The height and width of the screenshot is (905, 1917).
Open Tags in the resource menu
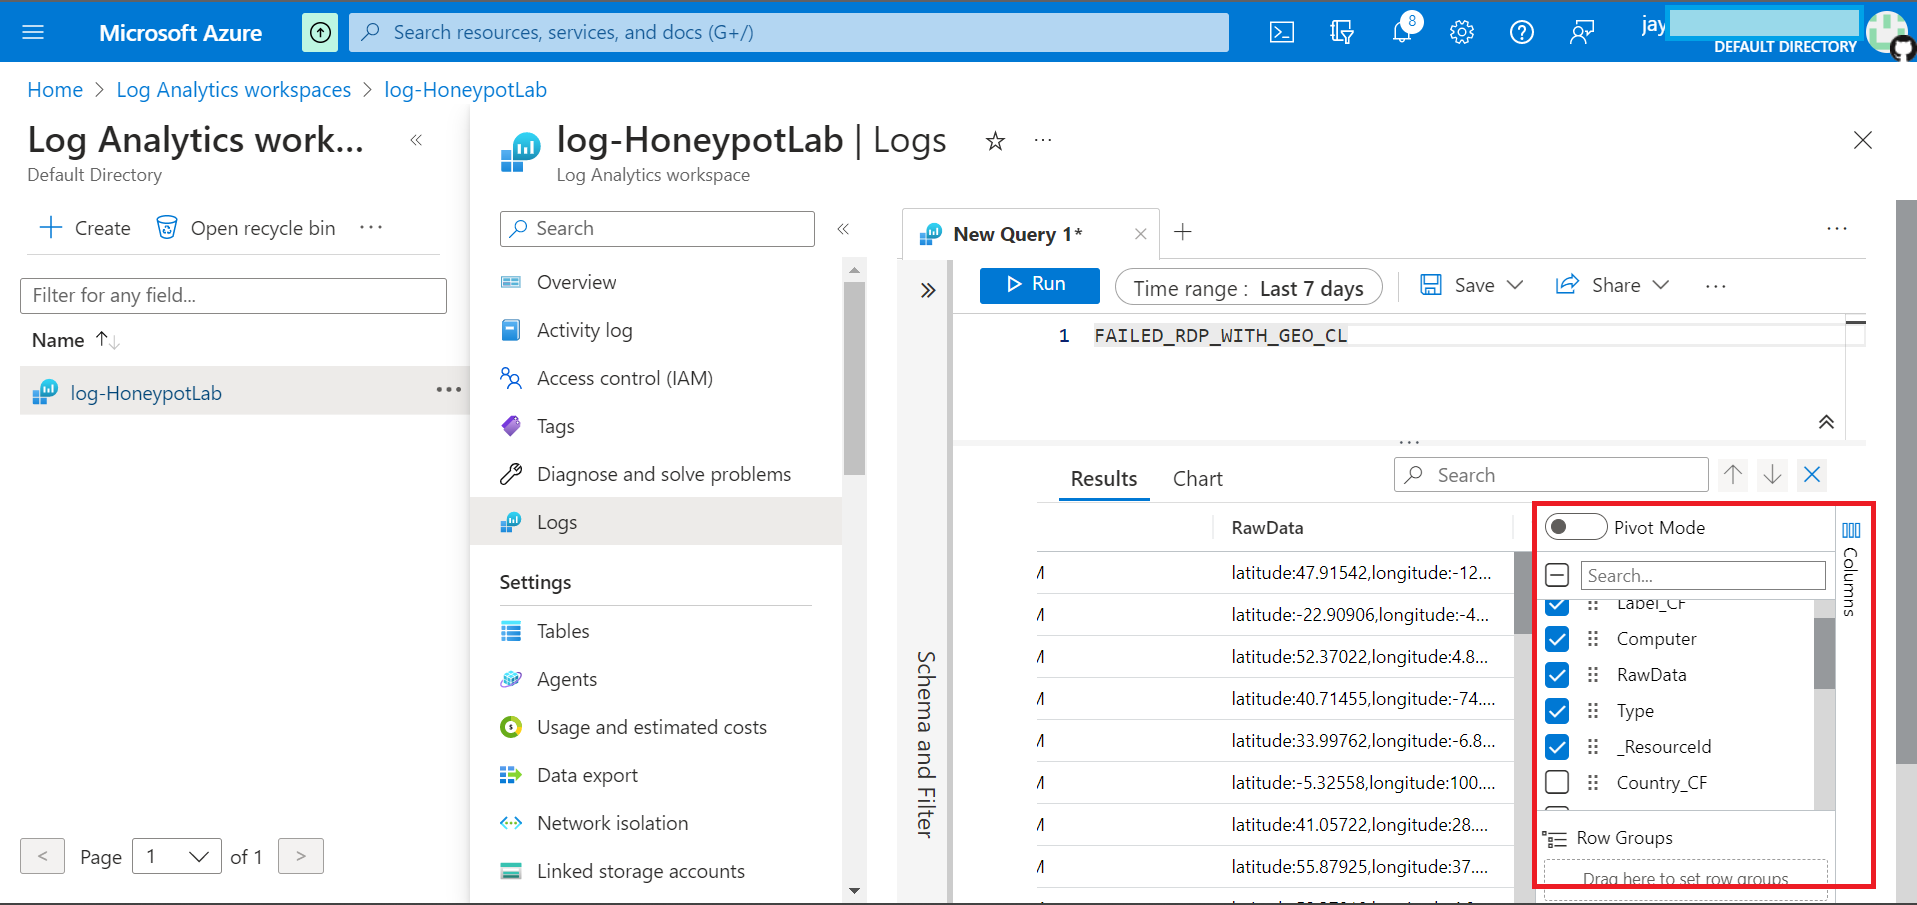click(x=556, y=426)
